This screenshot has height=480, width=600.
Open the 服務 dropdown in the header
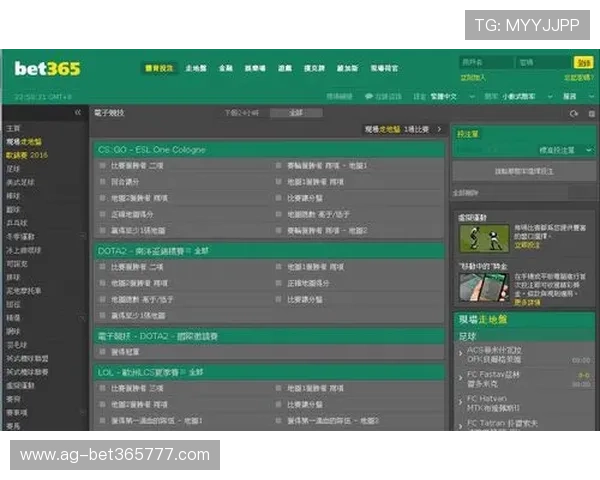click(579, 96)
